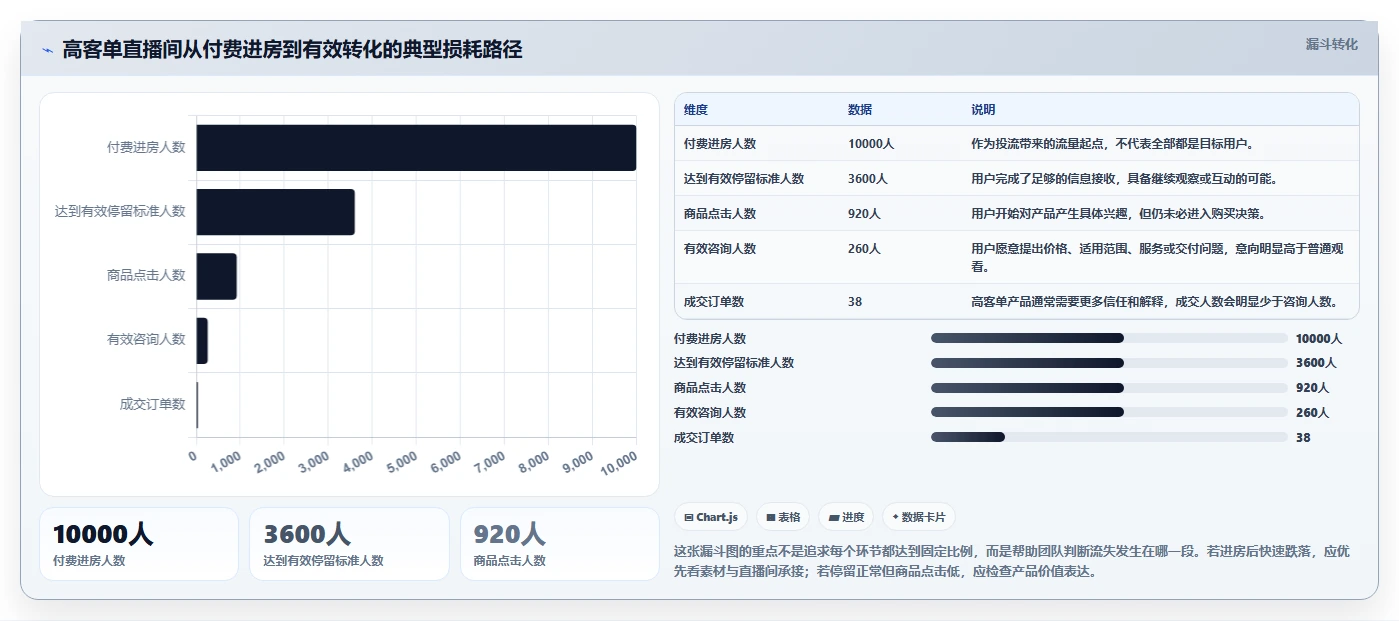
Task: Click the lightning icon before the page title
Action: pos(48,50)
